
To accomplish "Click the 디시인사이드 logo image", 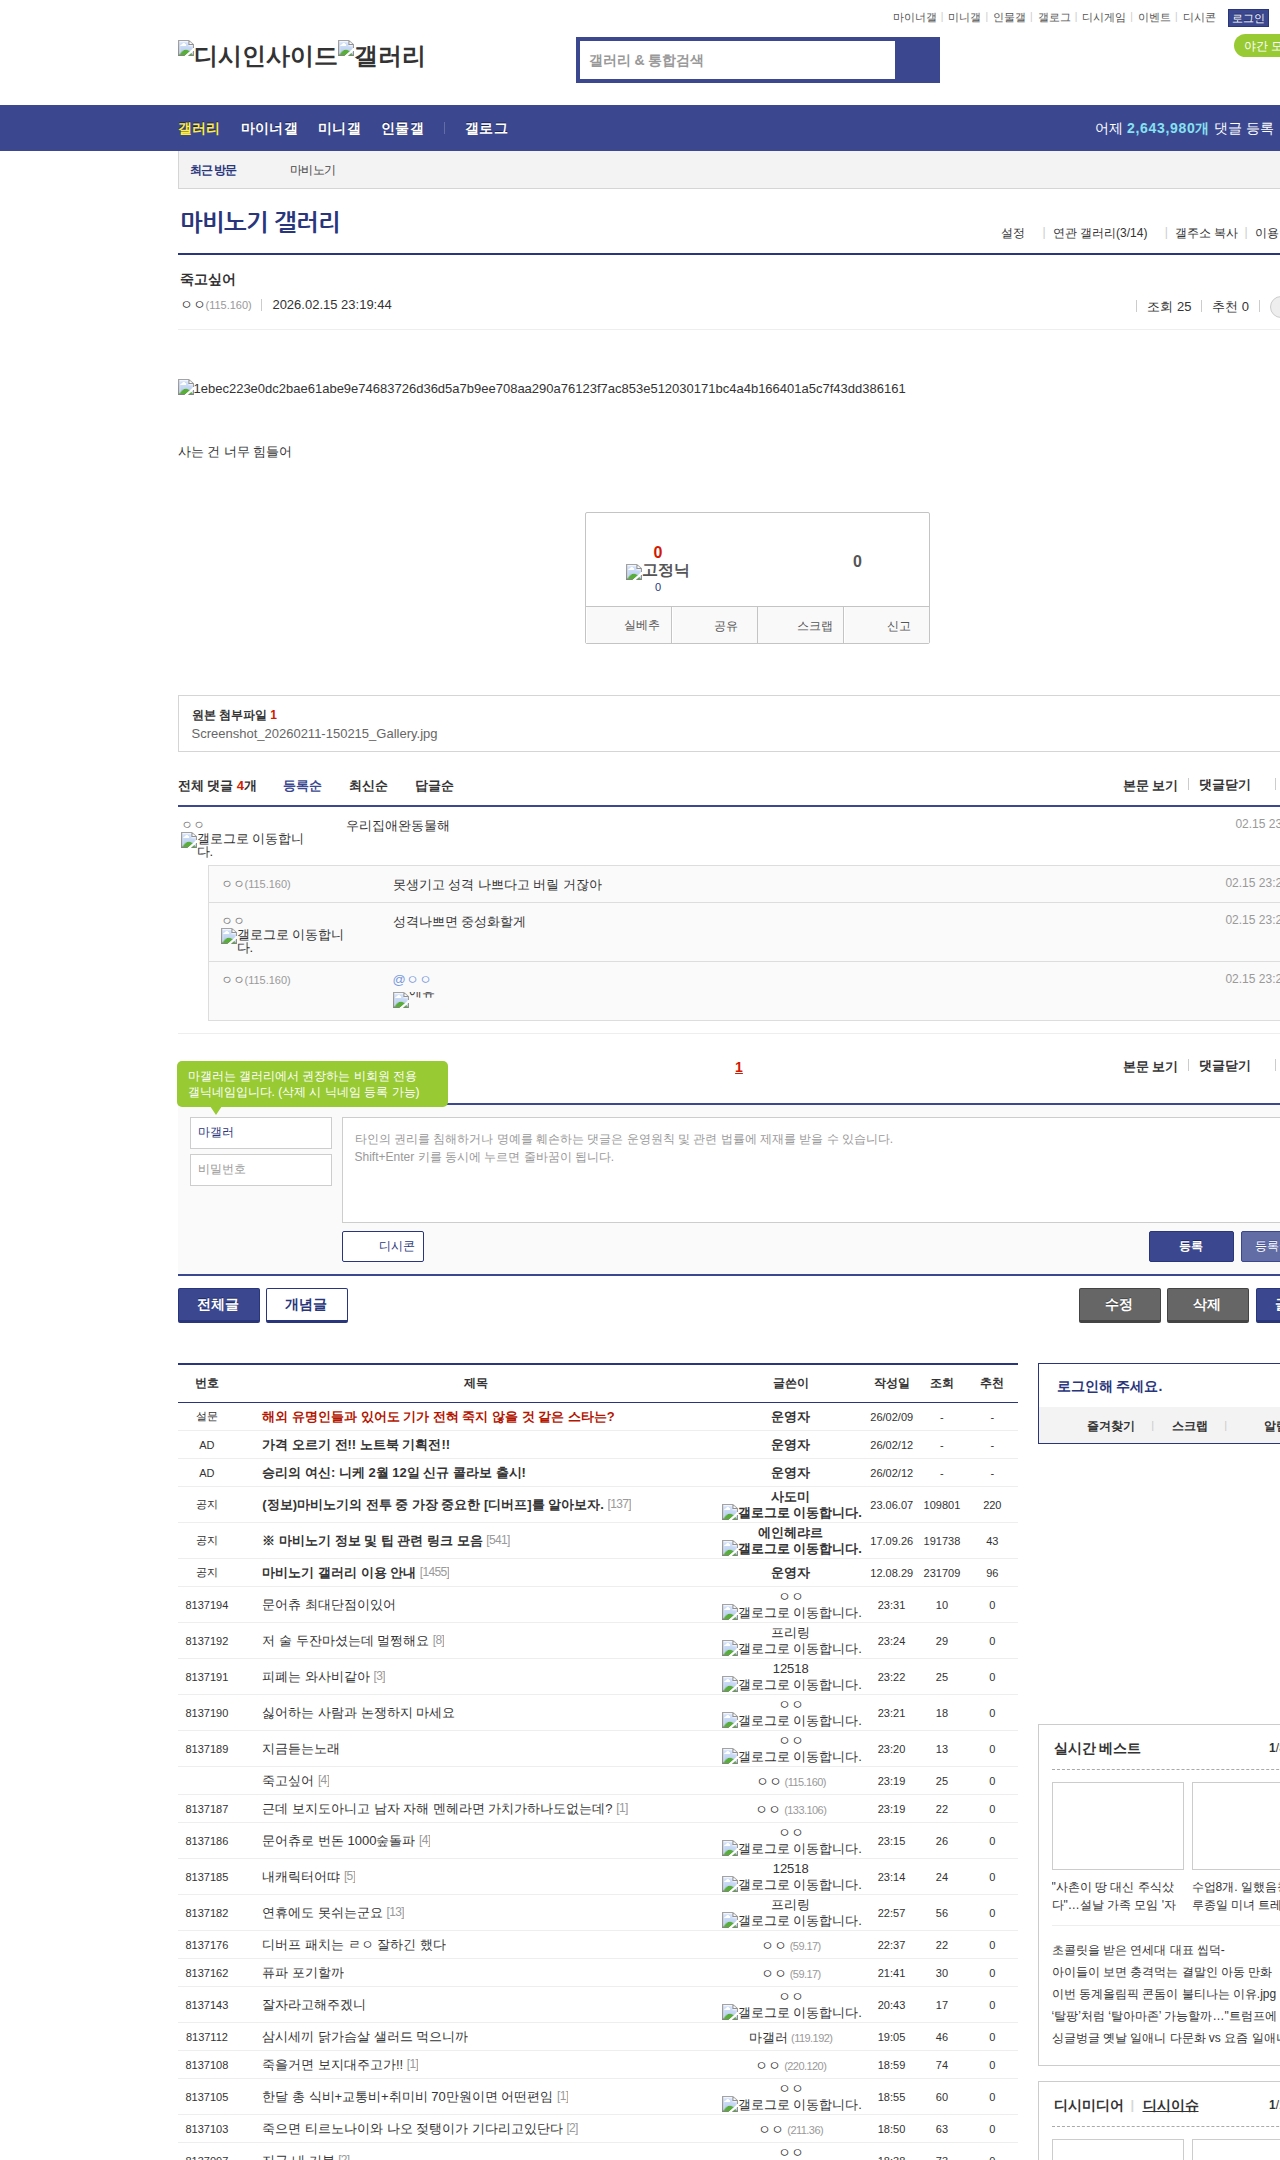I will click(x=258, y=56).
